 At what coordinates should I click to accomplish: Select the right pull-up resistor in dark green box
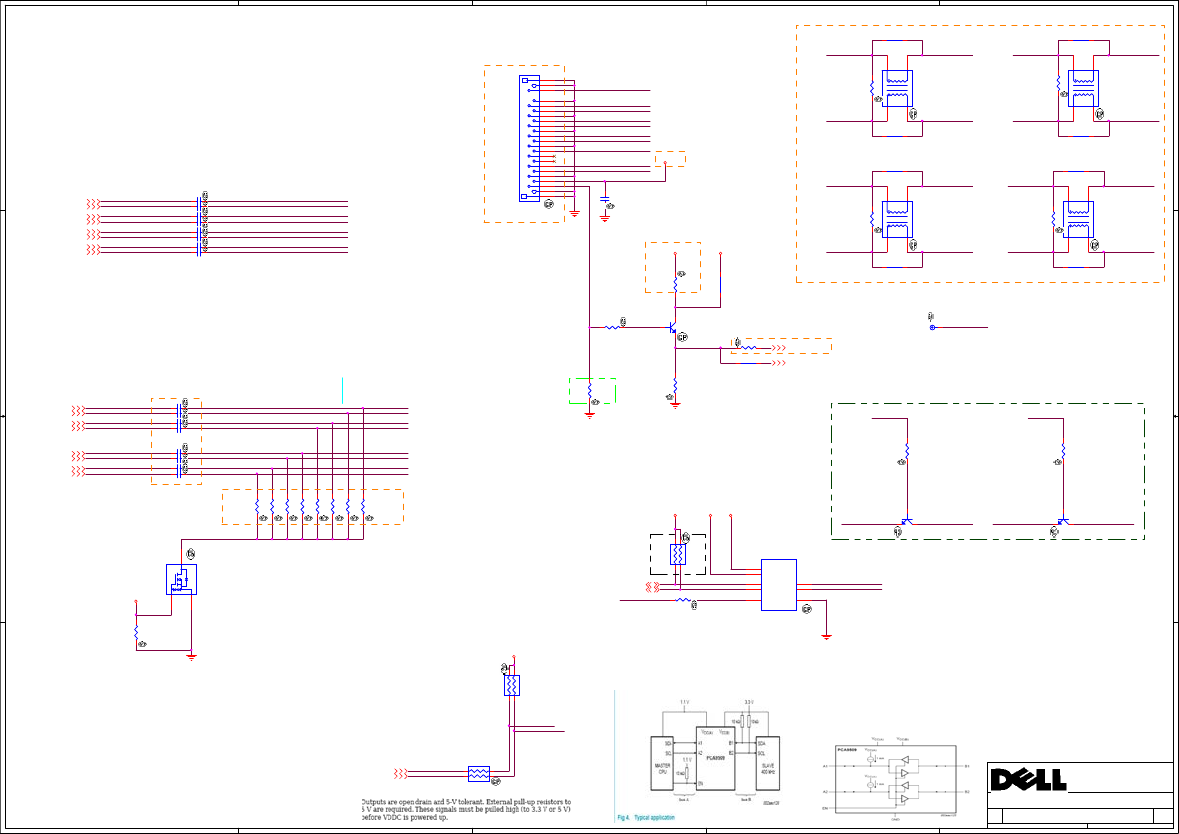click(1062, 450)
